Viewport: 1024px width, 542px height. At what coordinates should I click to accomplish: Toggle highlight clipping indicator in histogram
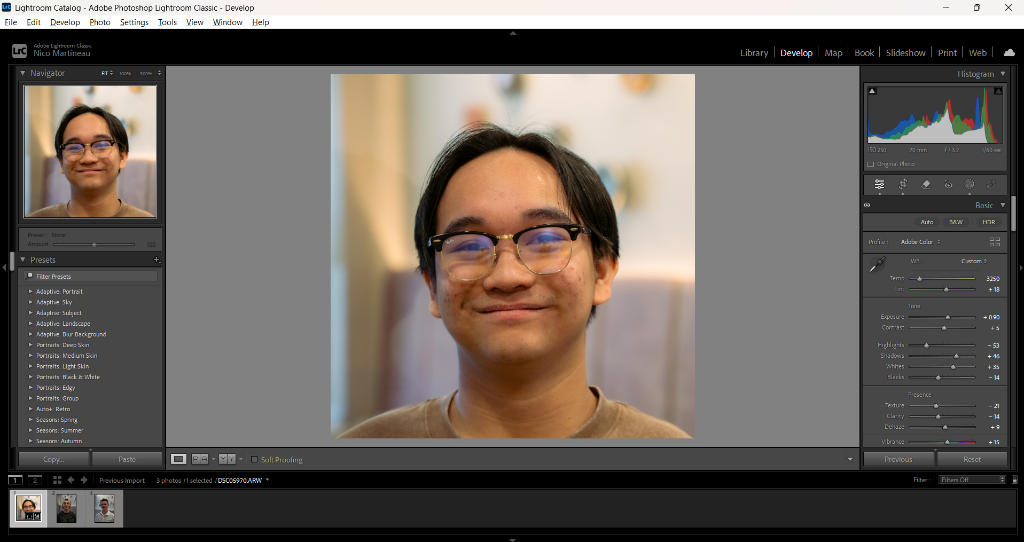point(997,91)
